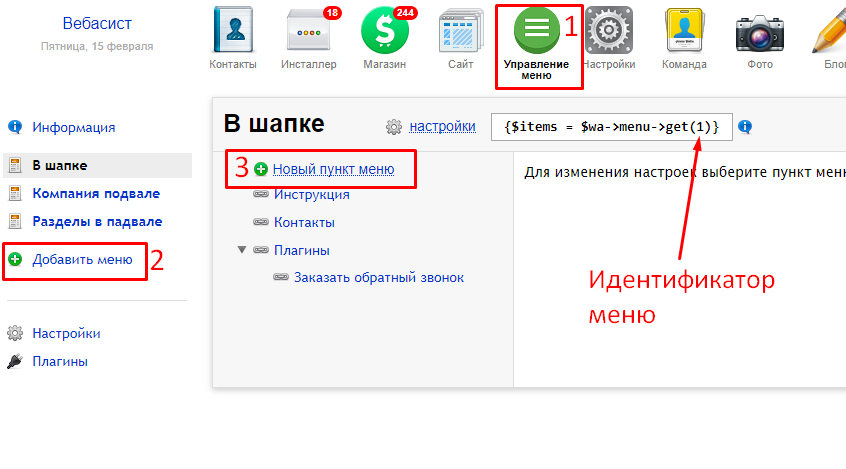Open the Контакты app icon
The image size is (846, 469).
pos(233,32)
